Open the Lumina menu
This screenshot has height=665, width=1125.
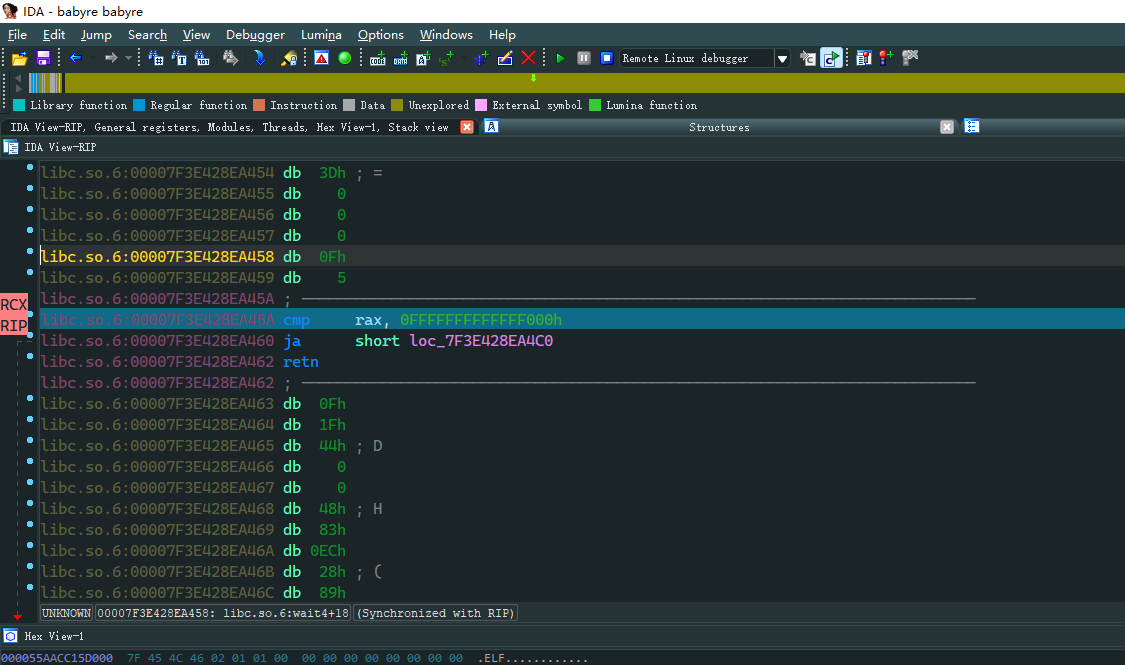point(321,35)
